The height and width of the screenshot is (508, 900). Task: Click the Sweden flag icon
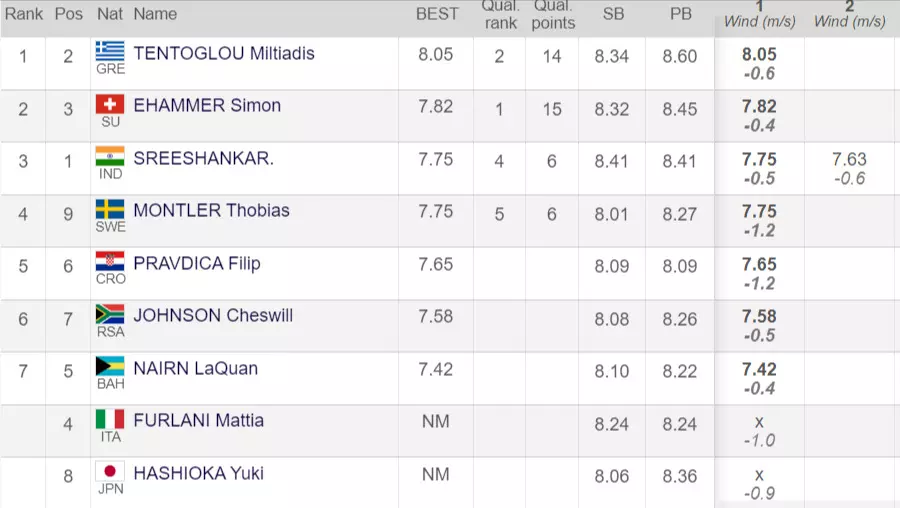[110, 208]
